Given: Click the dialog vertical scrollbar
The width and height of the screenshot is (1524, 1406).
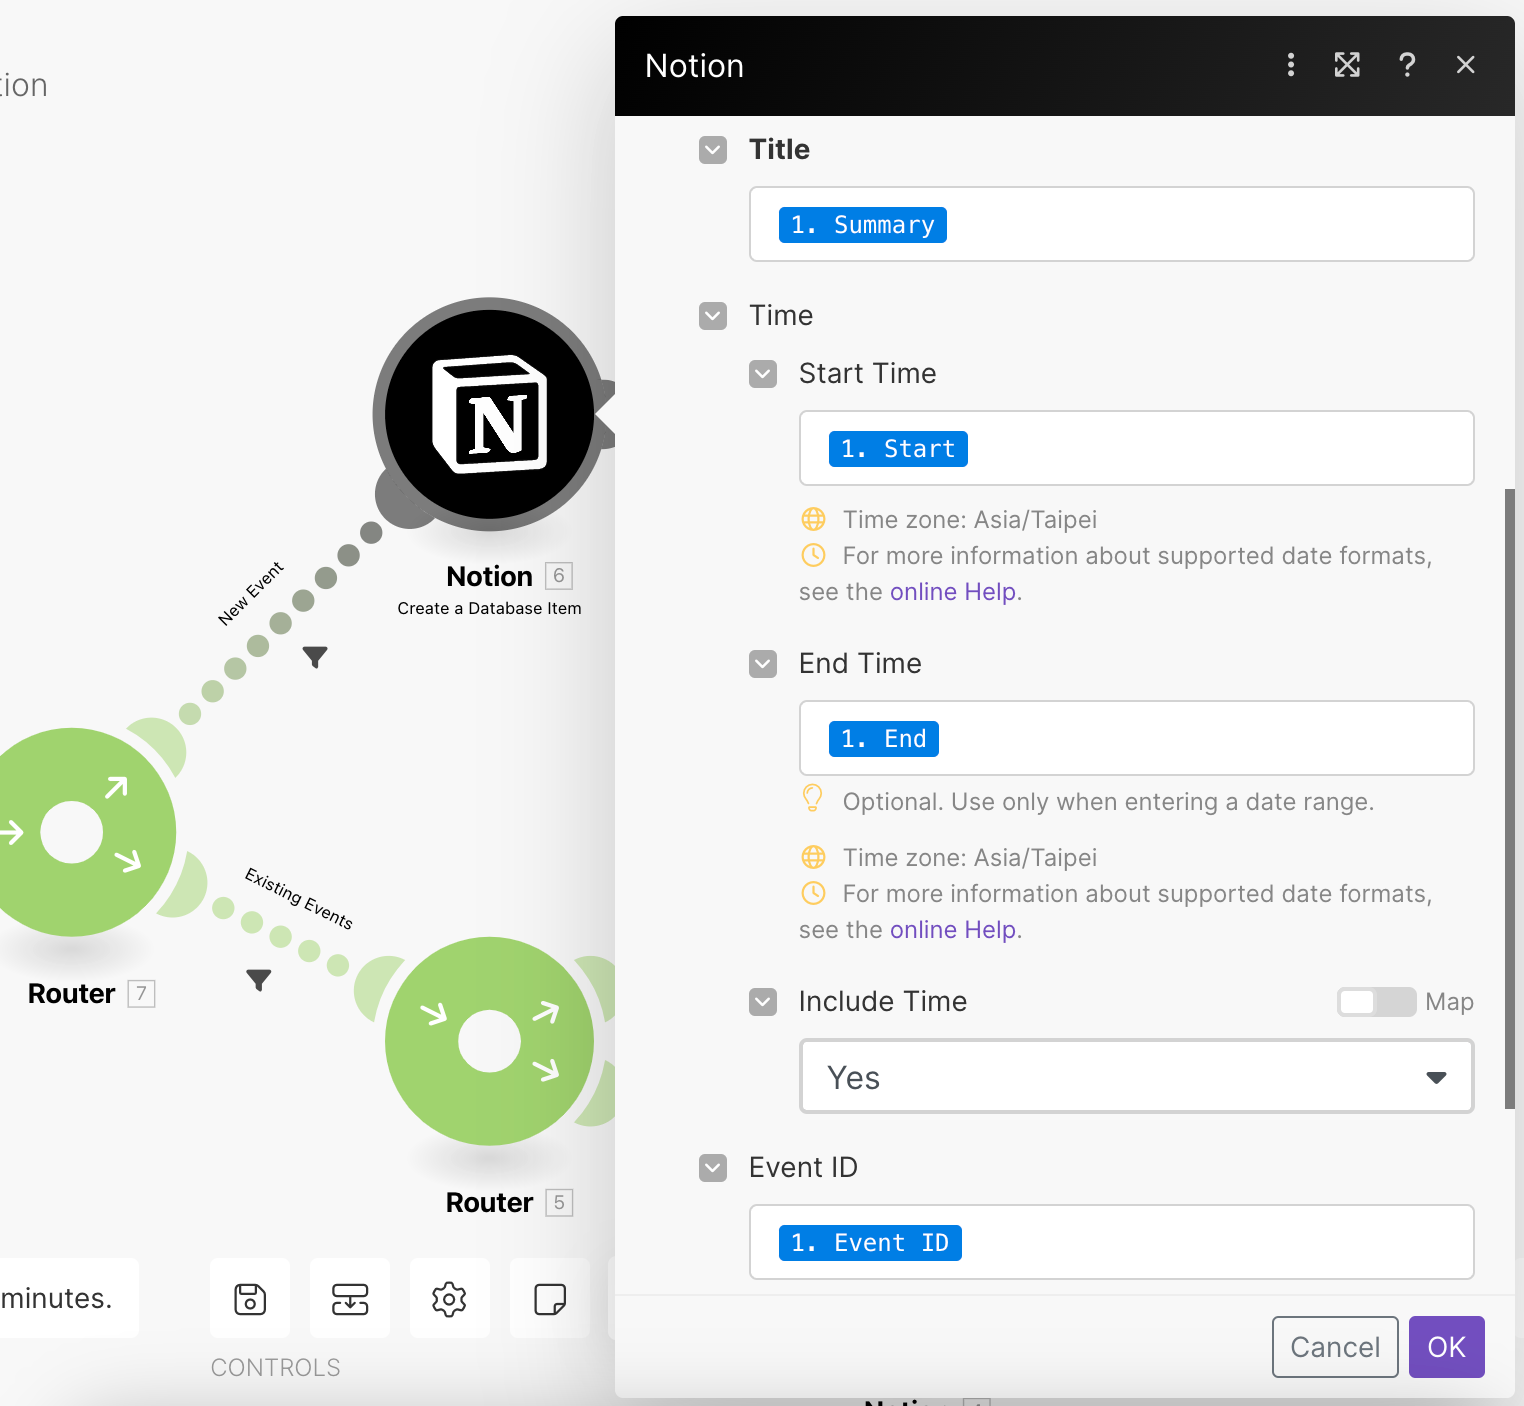Looking at the screenshot, I should tap(1509, 798).
